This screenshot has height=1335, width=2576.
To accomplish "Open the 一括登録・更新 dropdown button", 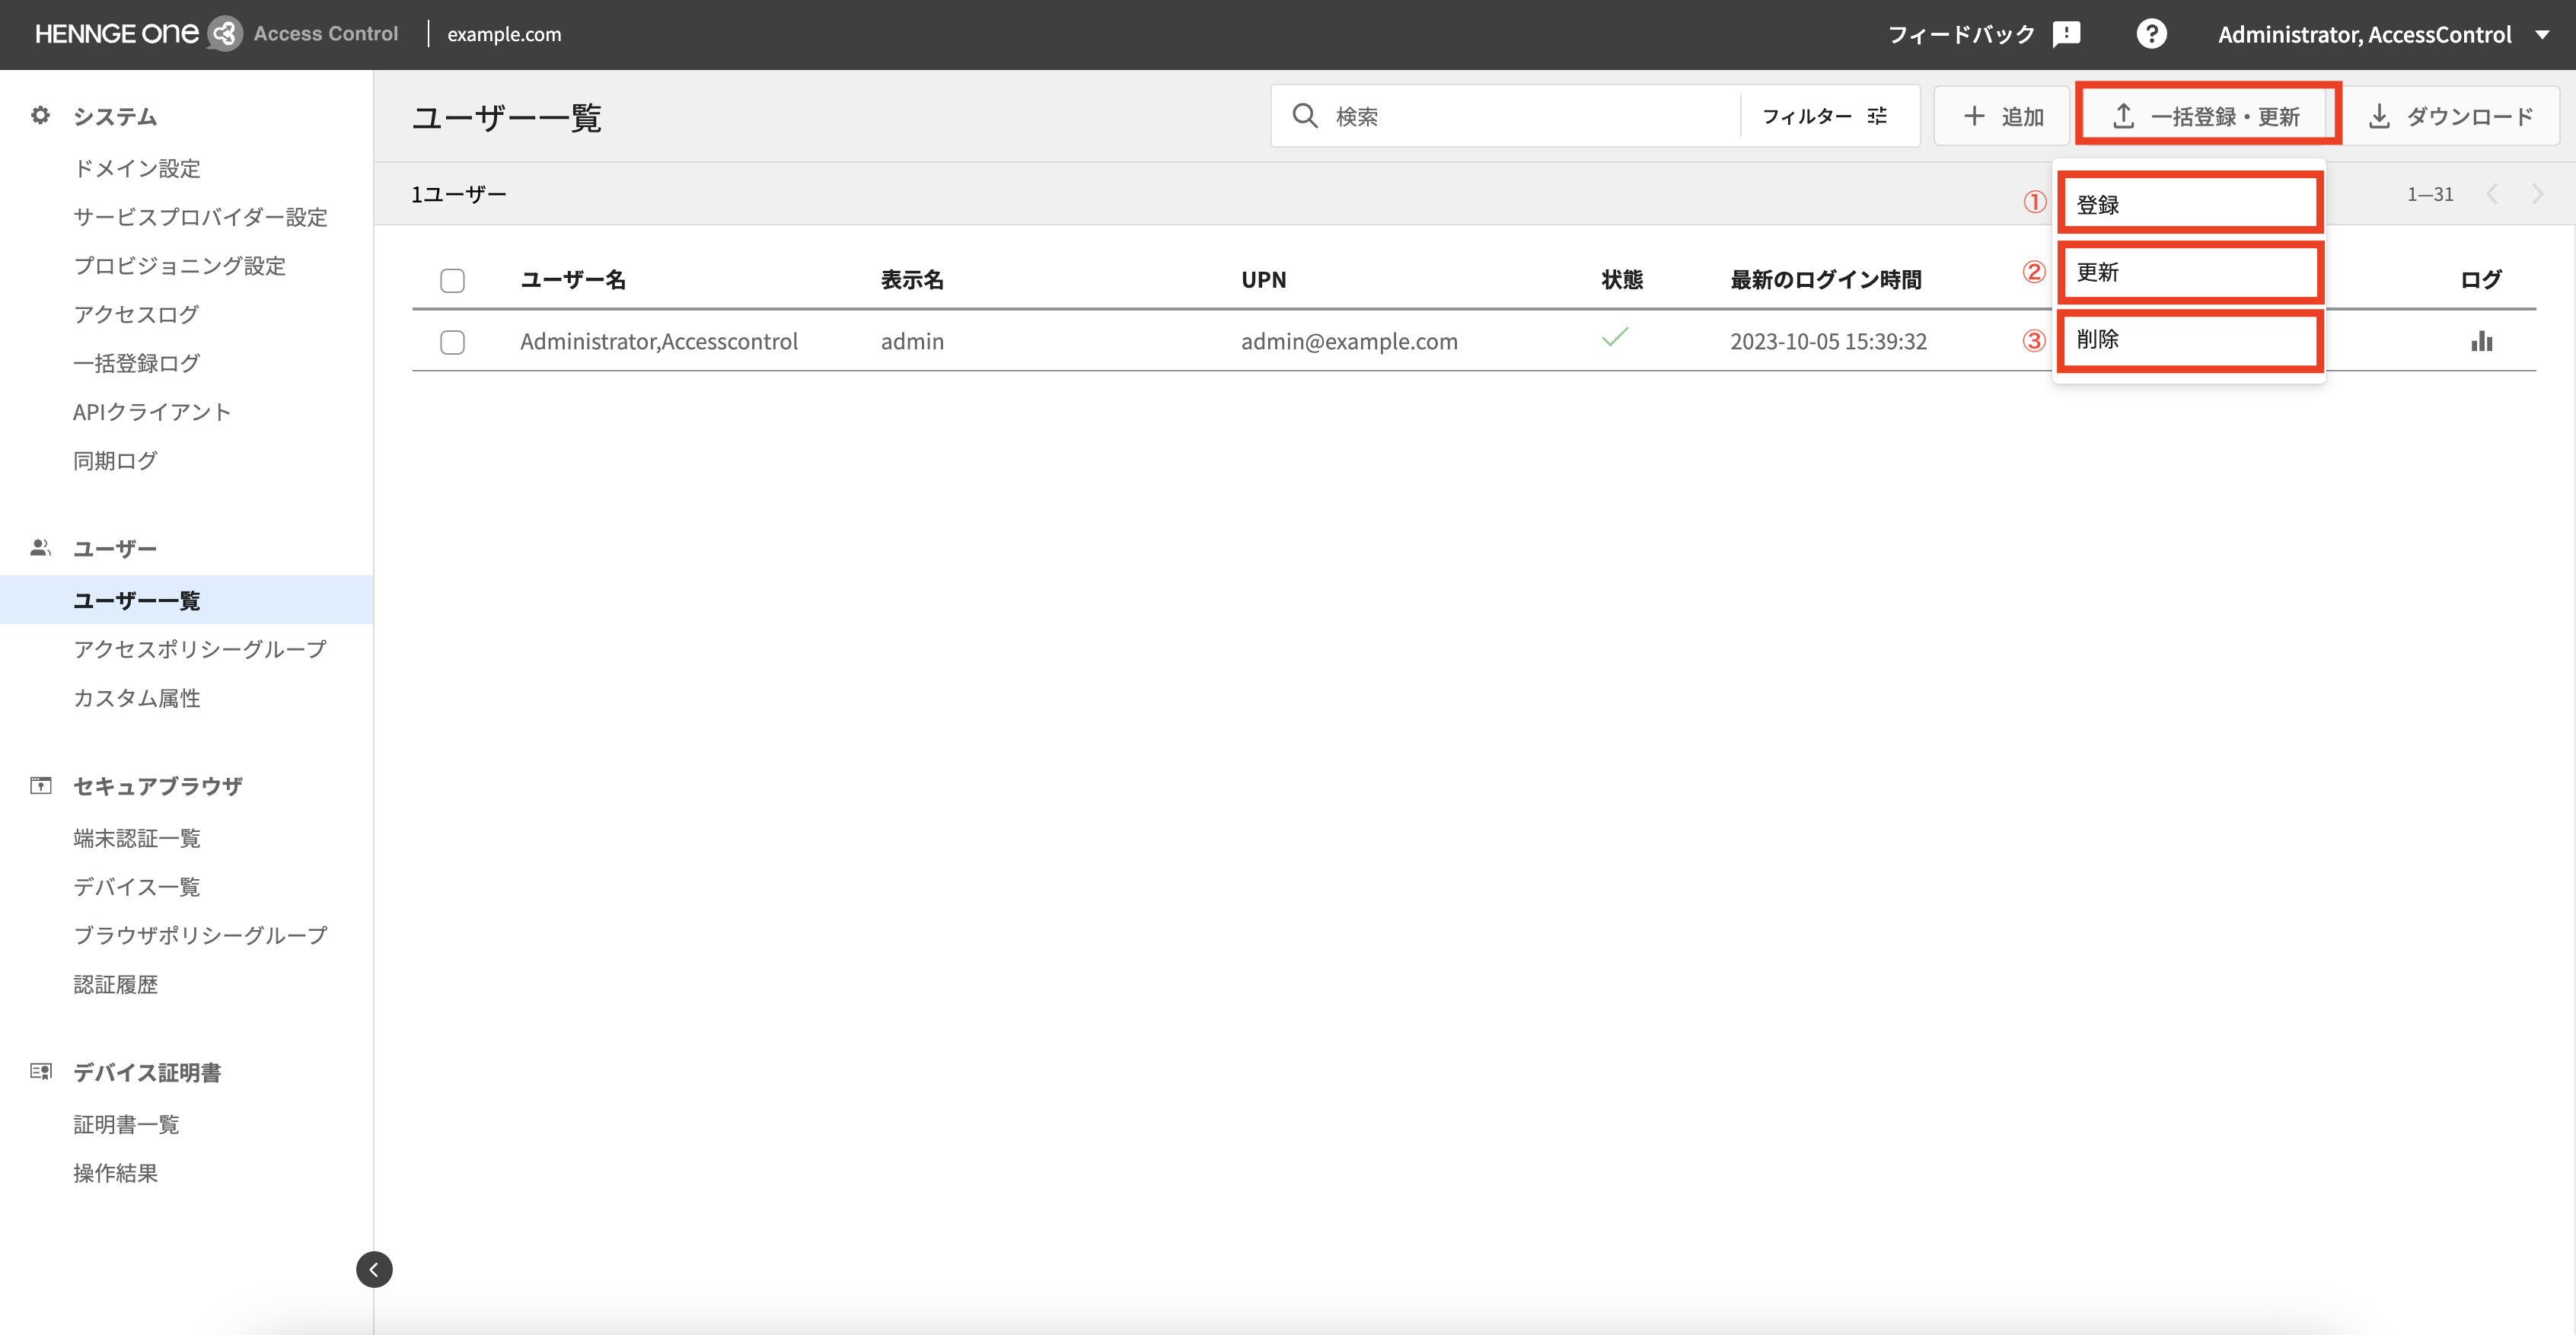I will 2207,116.
